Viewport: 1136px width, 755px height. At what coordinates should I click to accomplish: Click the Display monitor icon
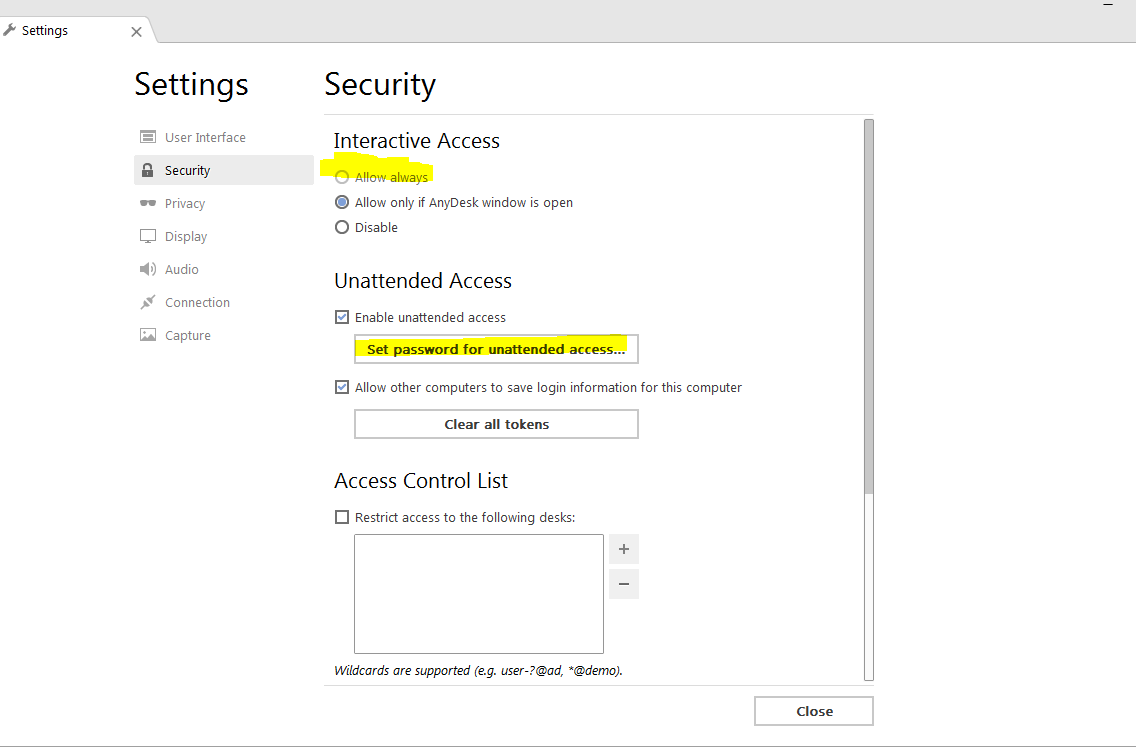click(148, 236)
